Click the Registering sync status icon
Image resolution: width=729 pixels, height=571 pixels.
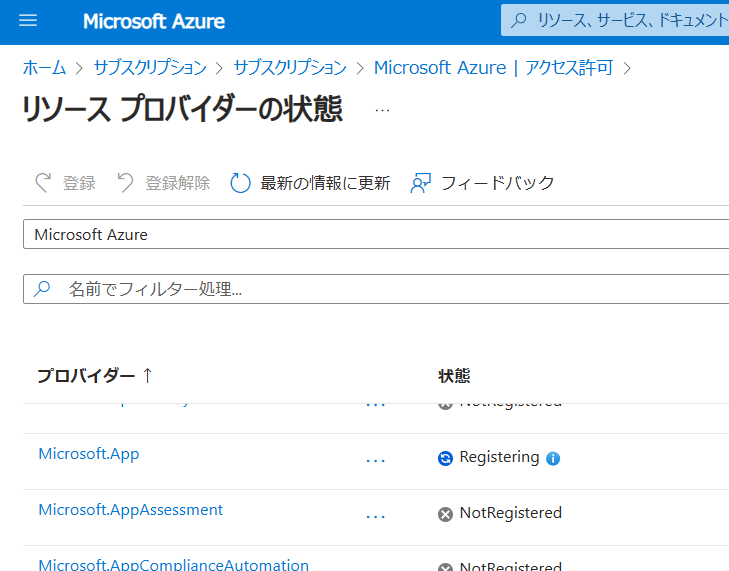click(x=445, y=458)
